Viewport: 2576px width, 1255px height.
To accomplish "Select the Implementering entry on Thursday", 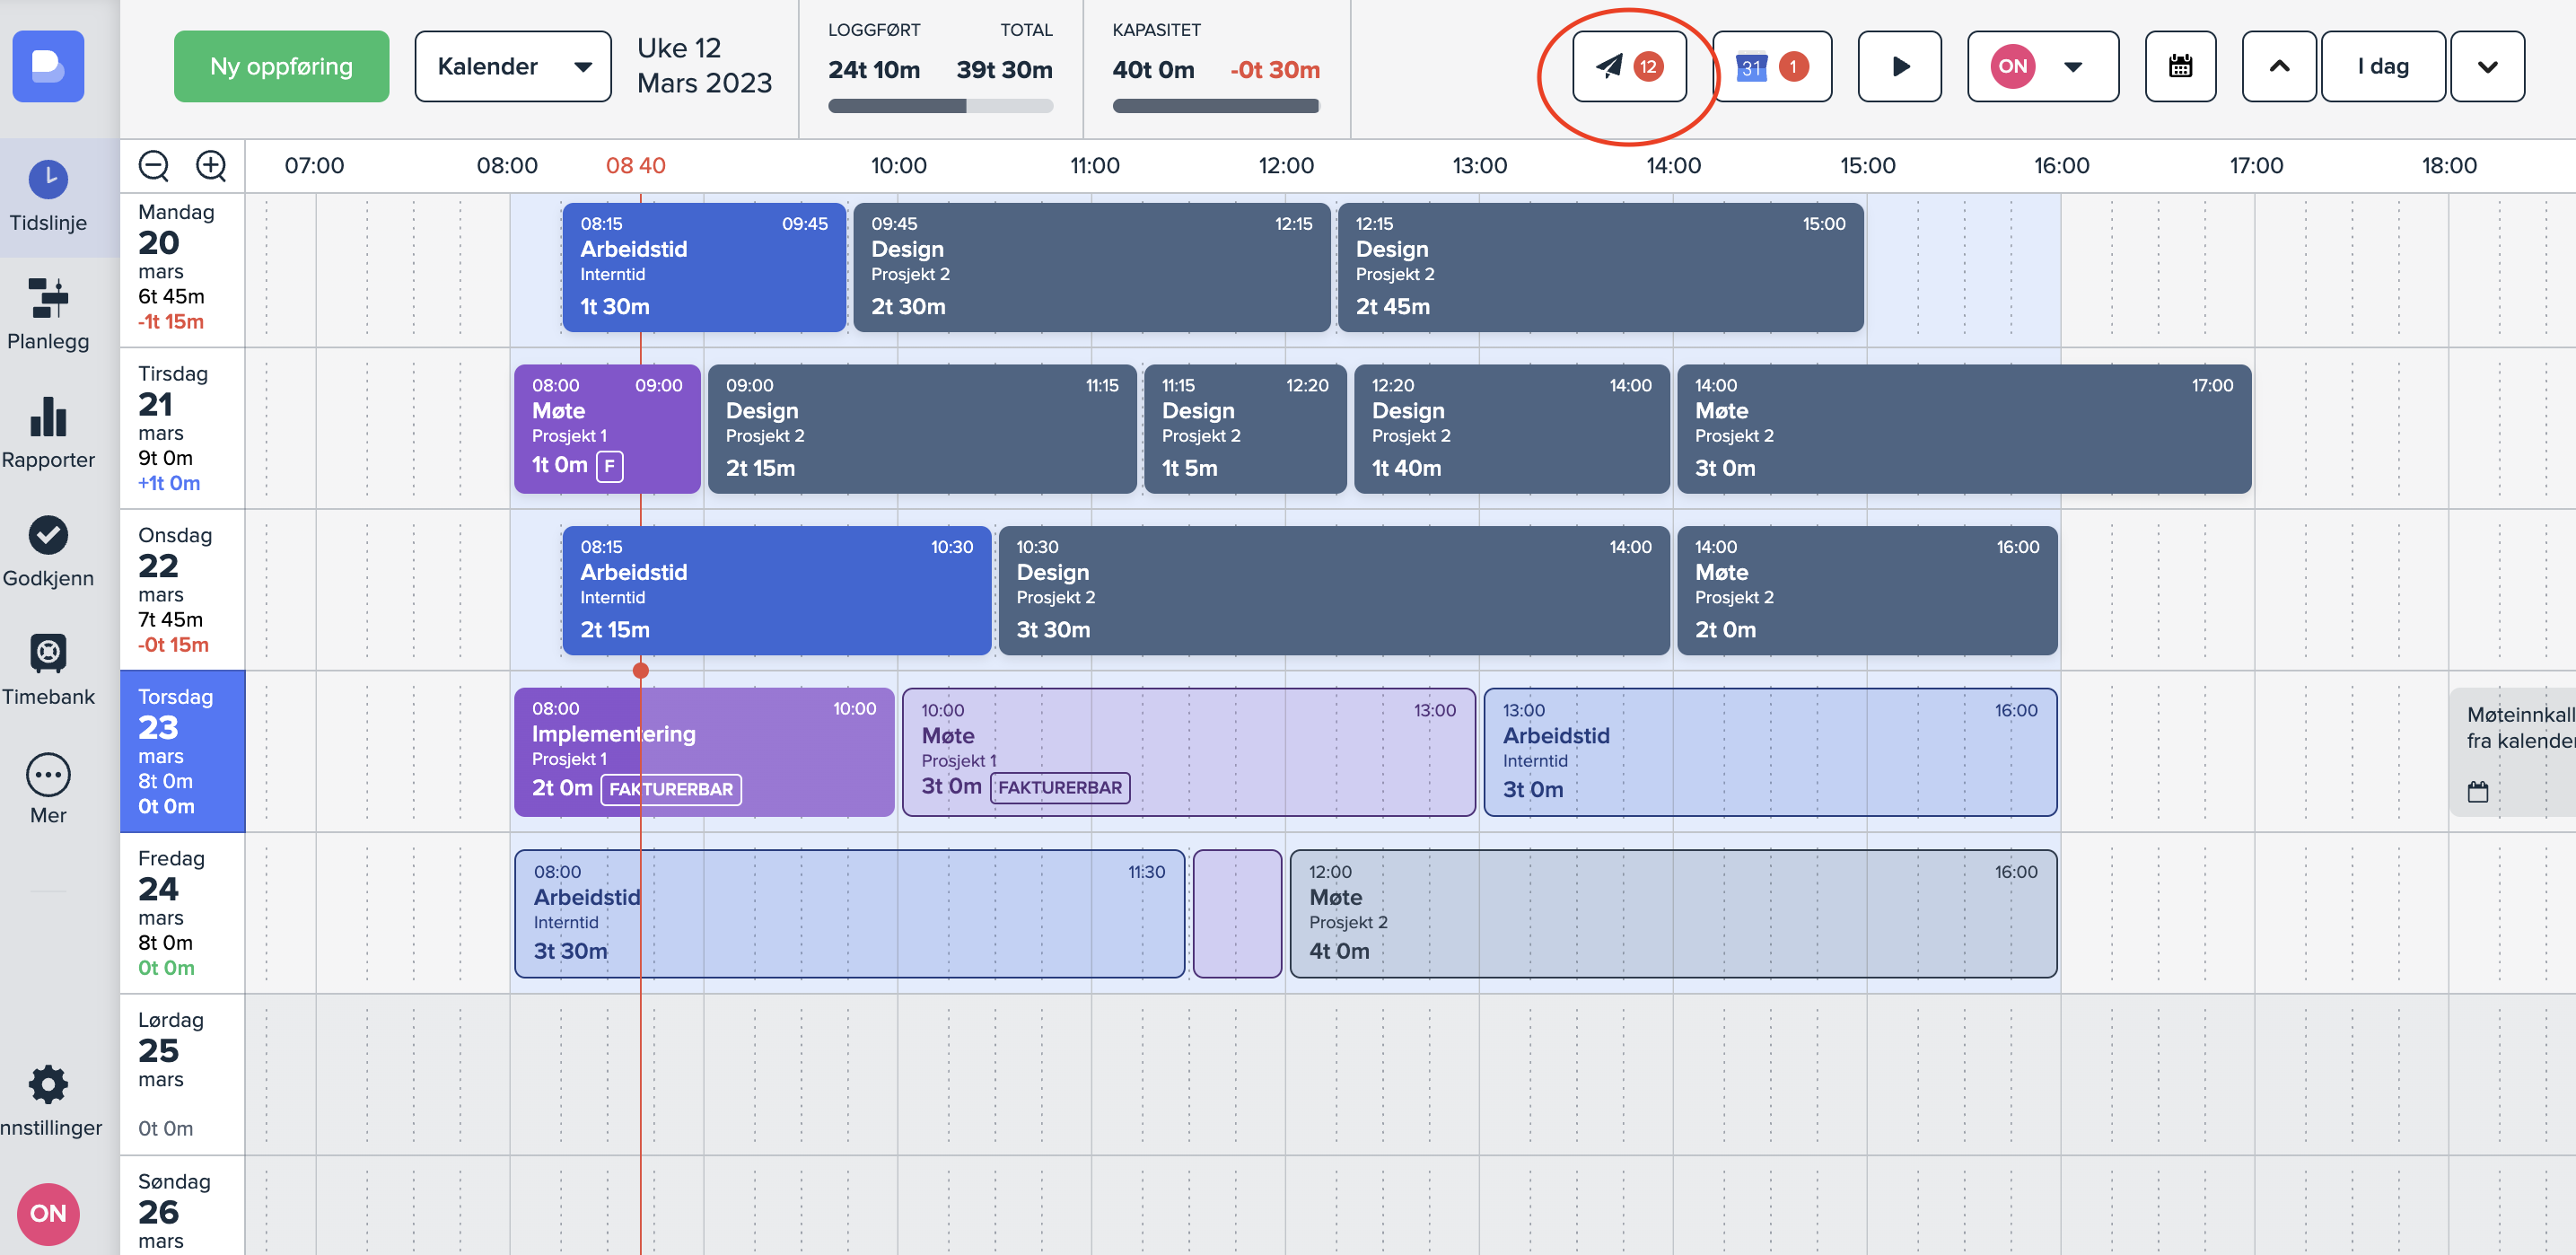I will click(703, 751).
